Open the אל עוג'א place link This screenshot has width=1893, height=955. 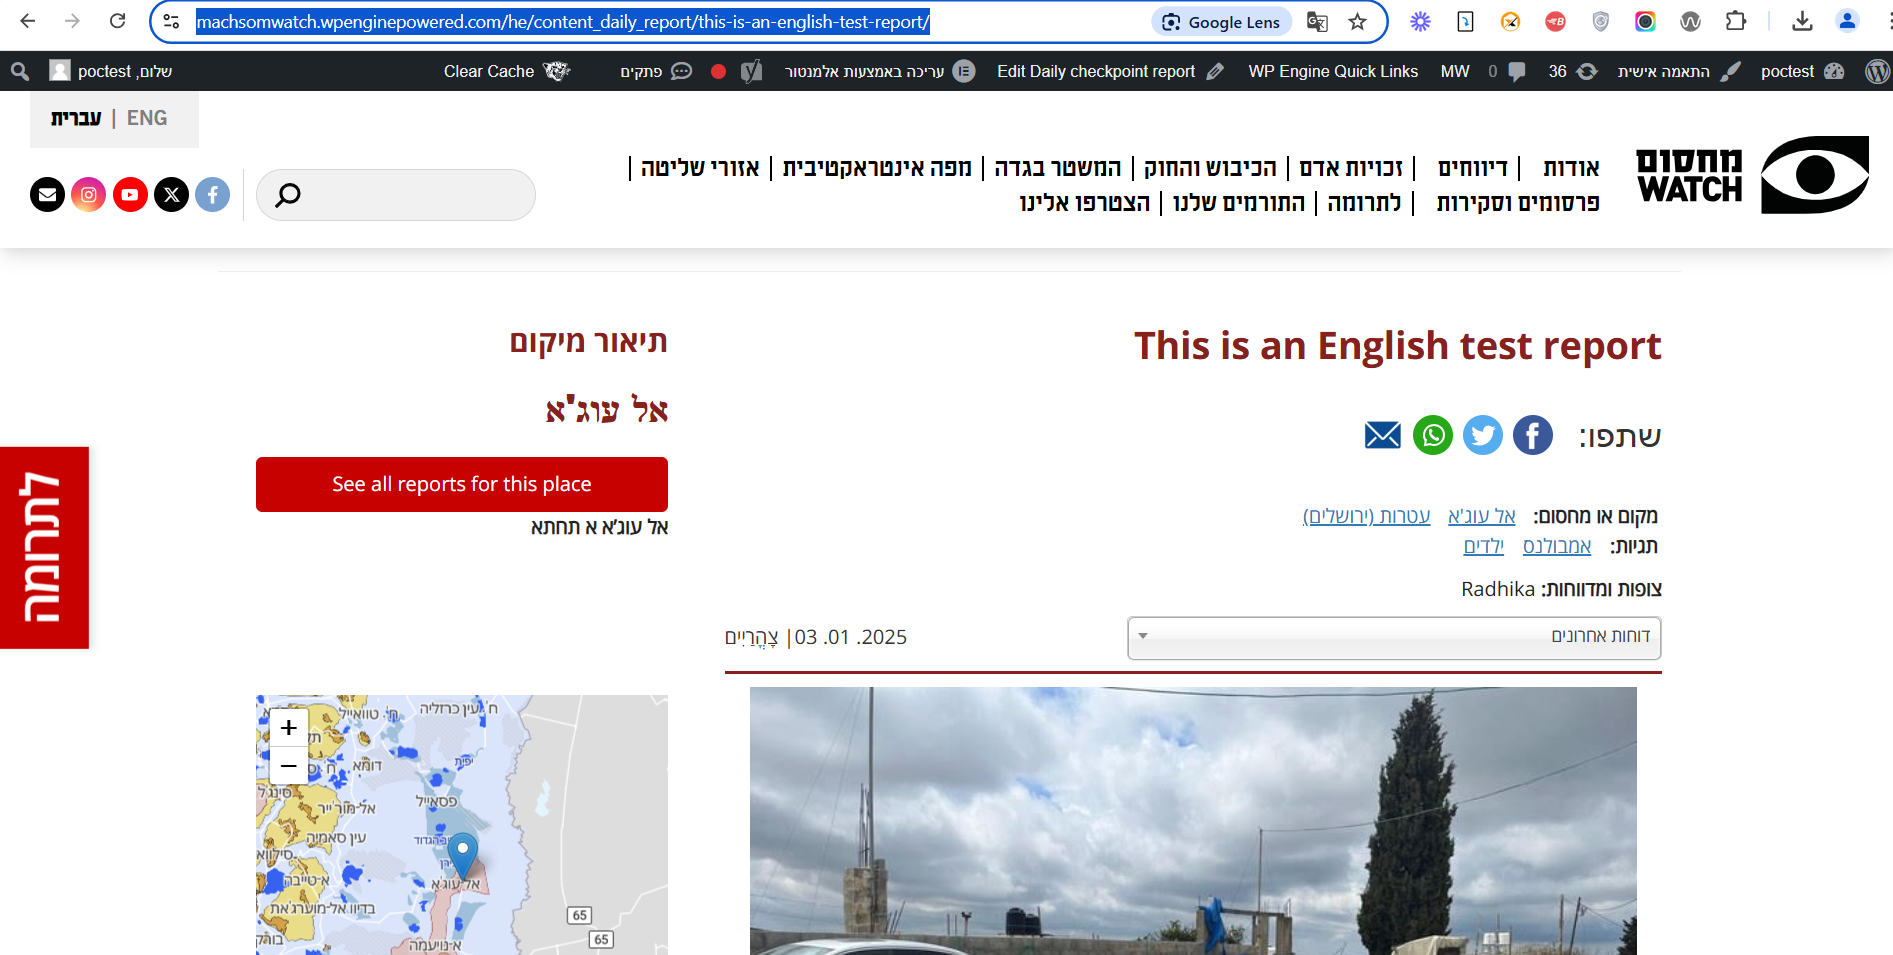pos(1481,516)
